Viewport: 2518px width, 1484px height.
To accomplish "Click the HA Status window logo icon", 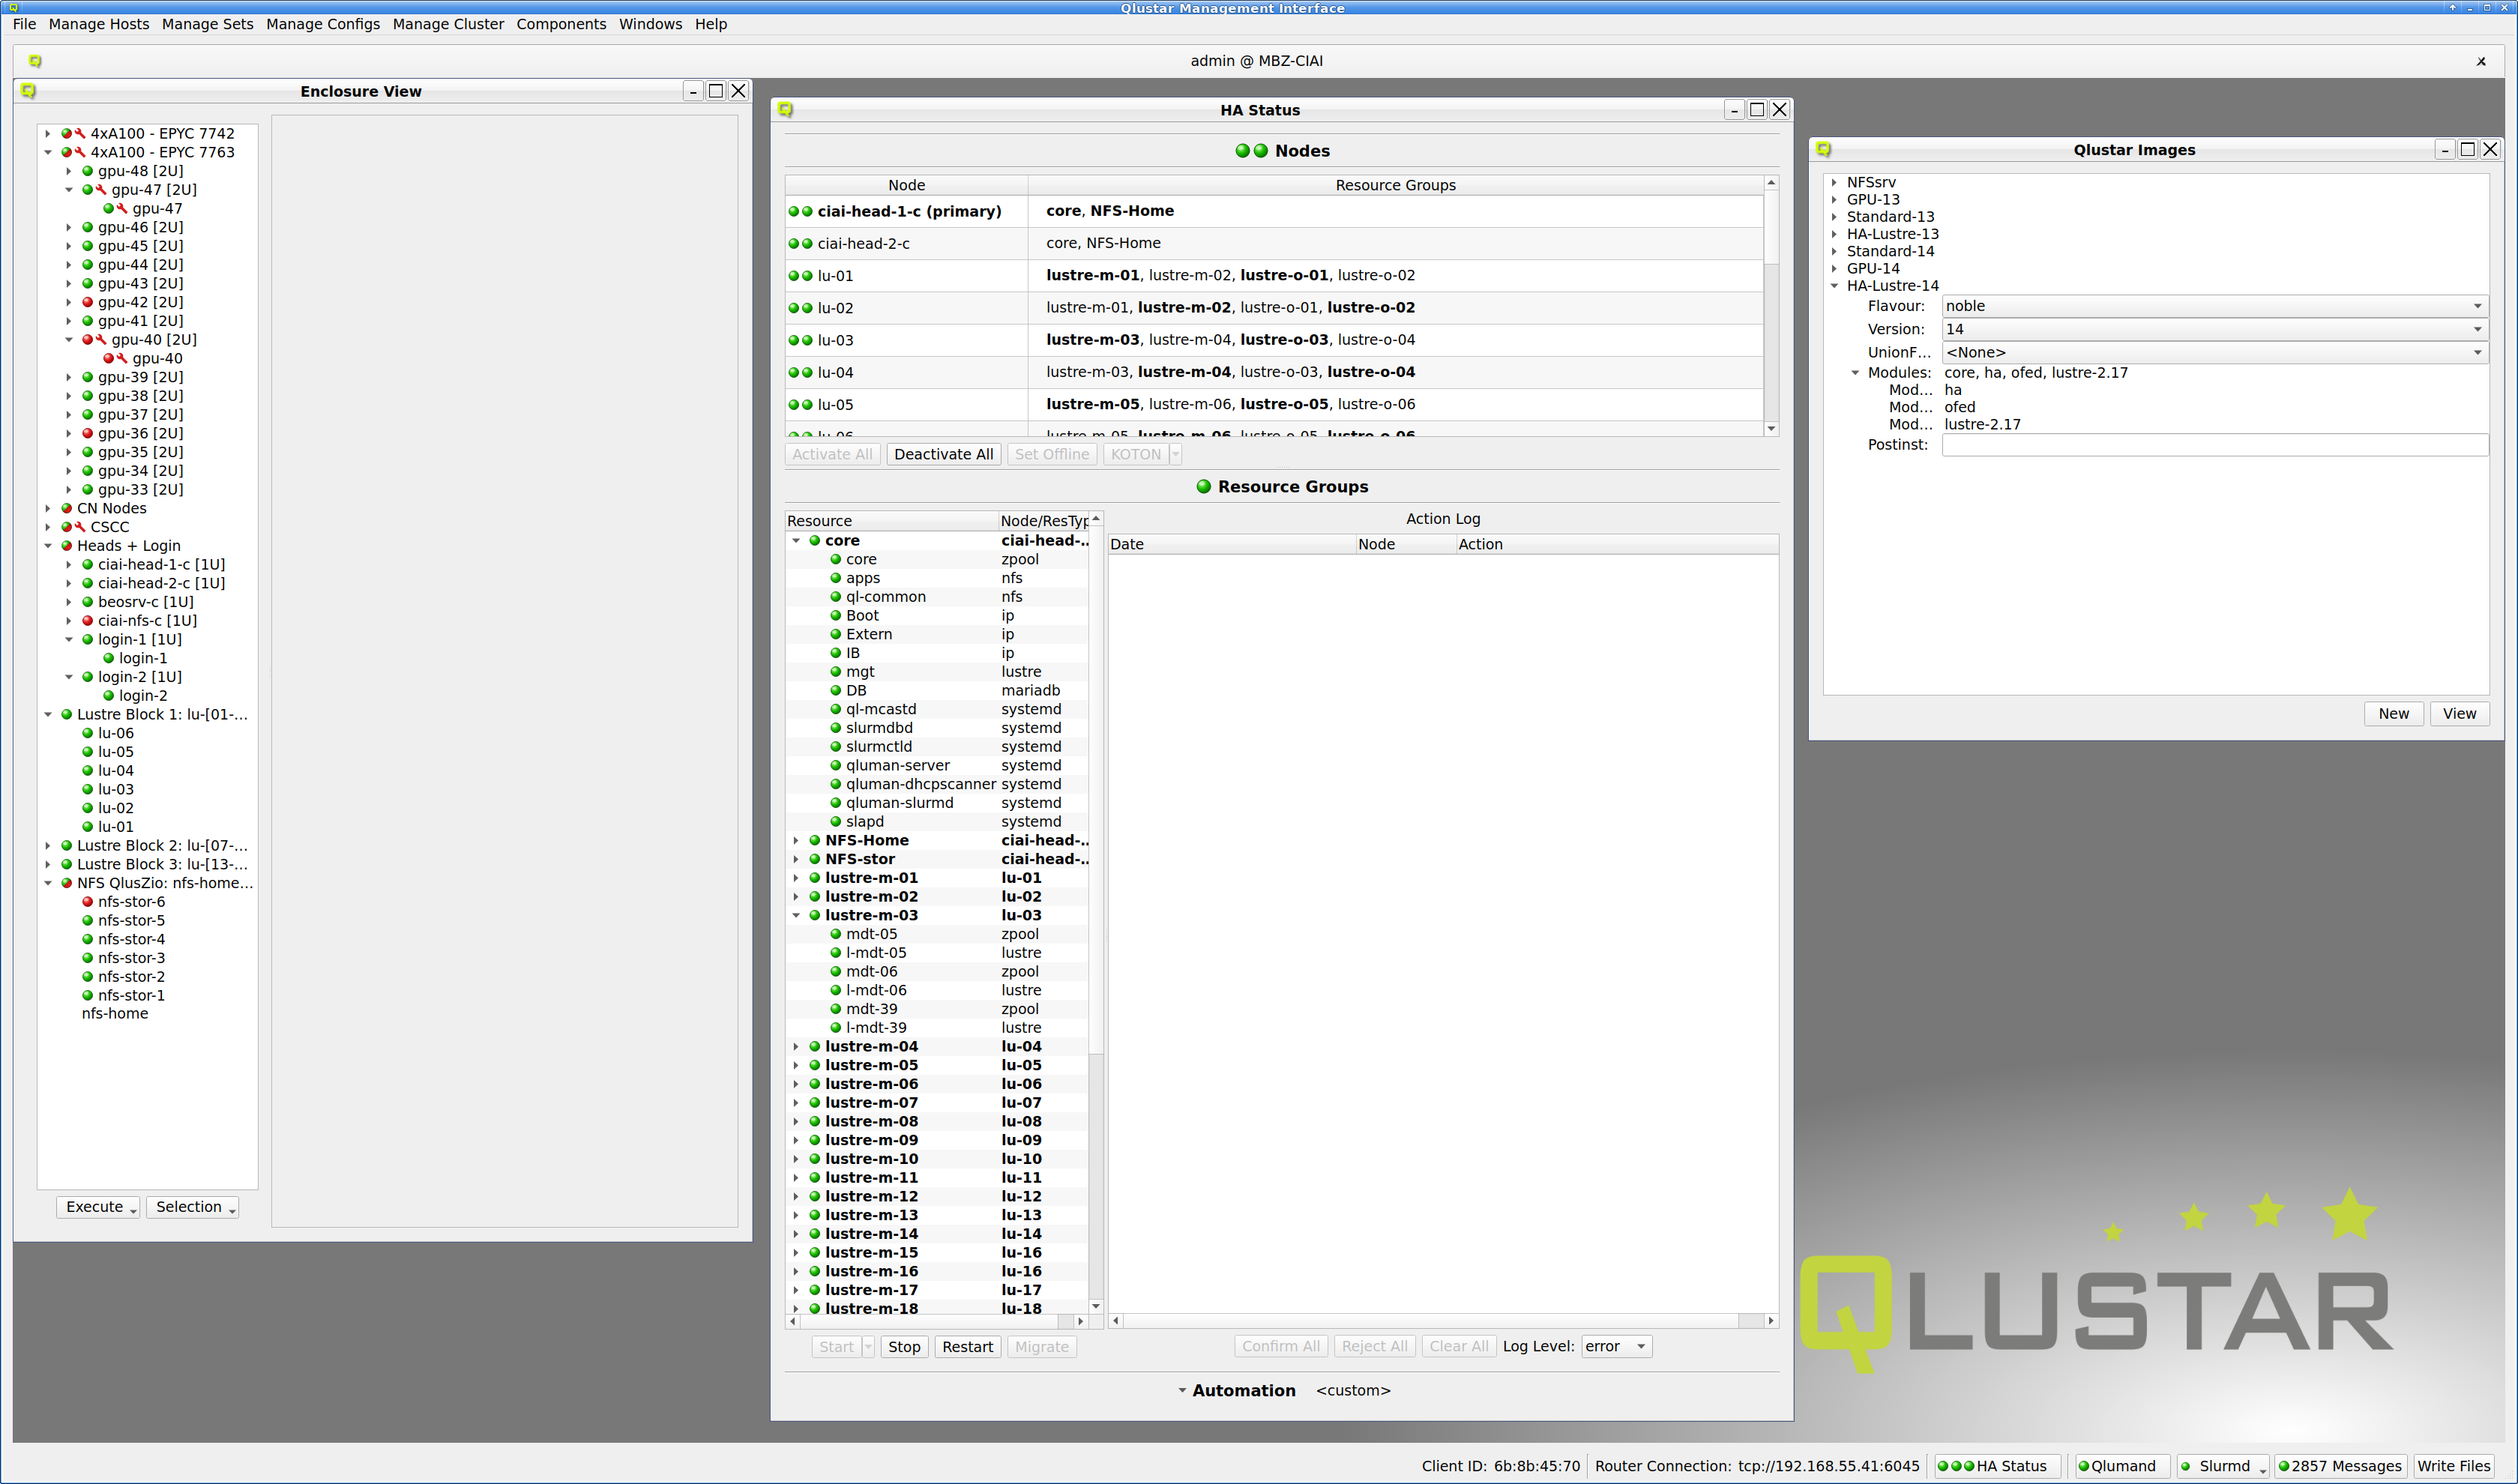I will click(x=786, y=110).
